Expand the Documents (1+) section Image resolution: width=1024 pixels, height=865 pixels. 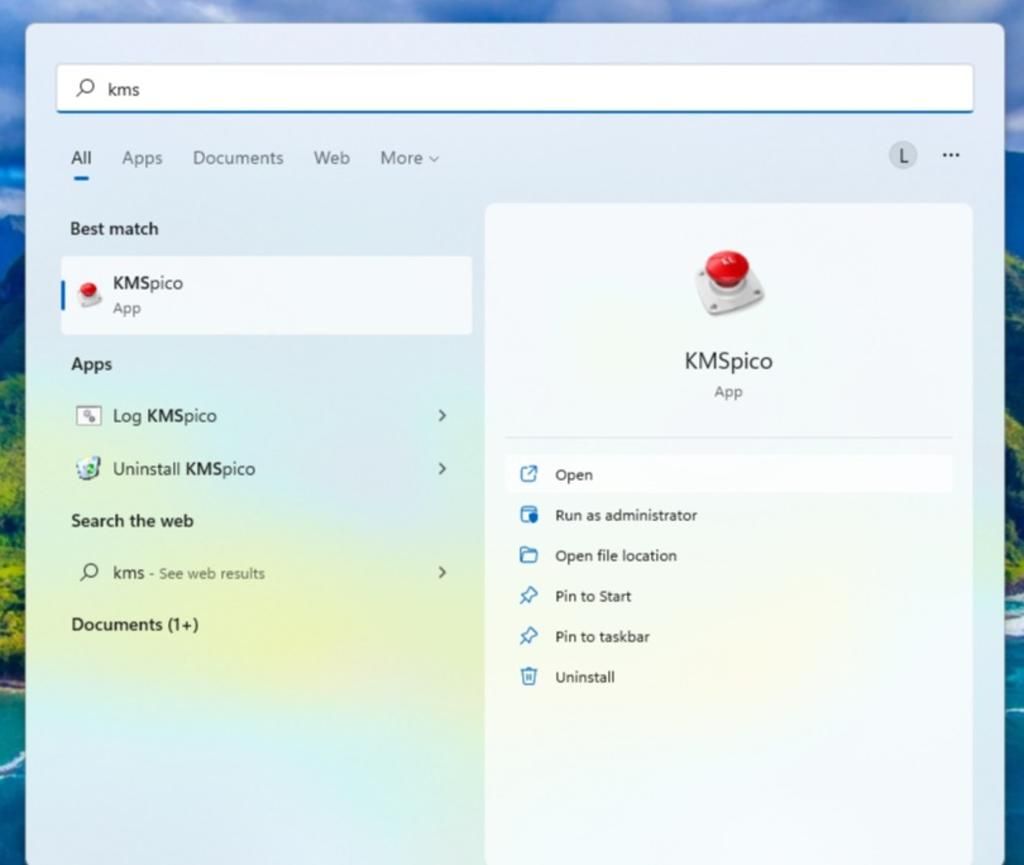click(135, 625)
